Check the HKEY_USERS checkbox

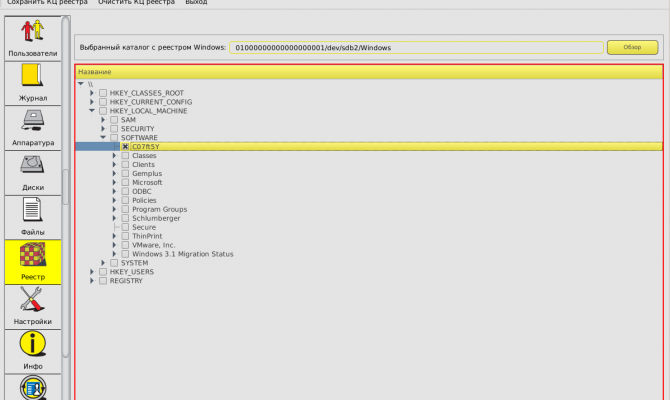(x=103, y=272)
